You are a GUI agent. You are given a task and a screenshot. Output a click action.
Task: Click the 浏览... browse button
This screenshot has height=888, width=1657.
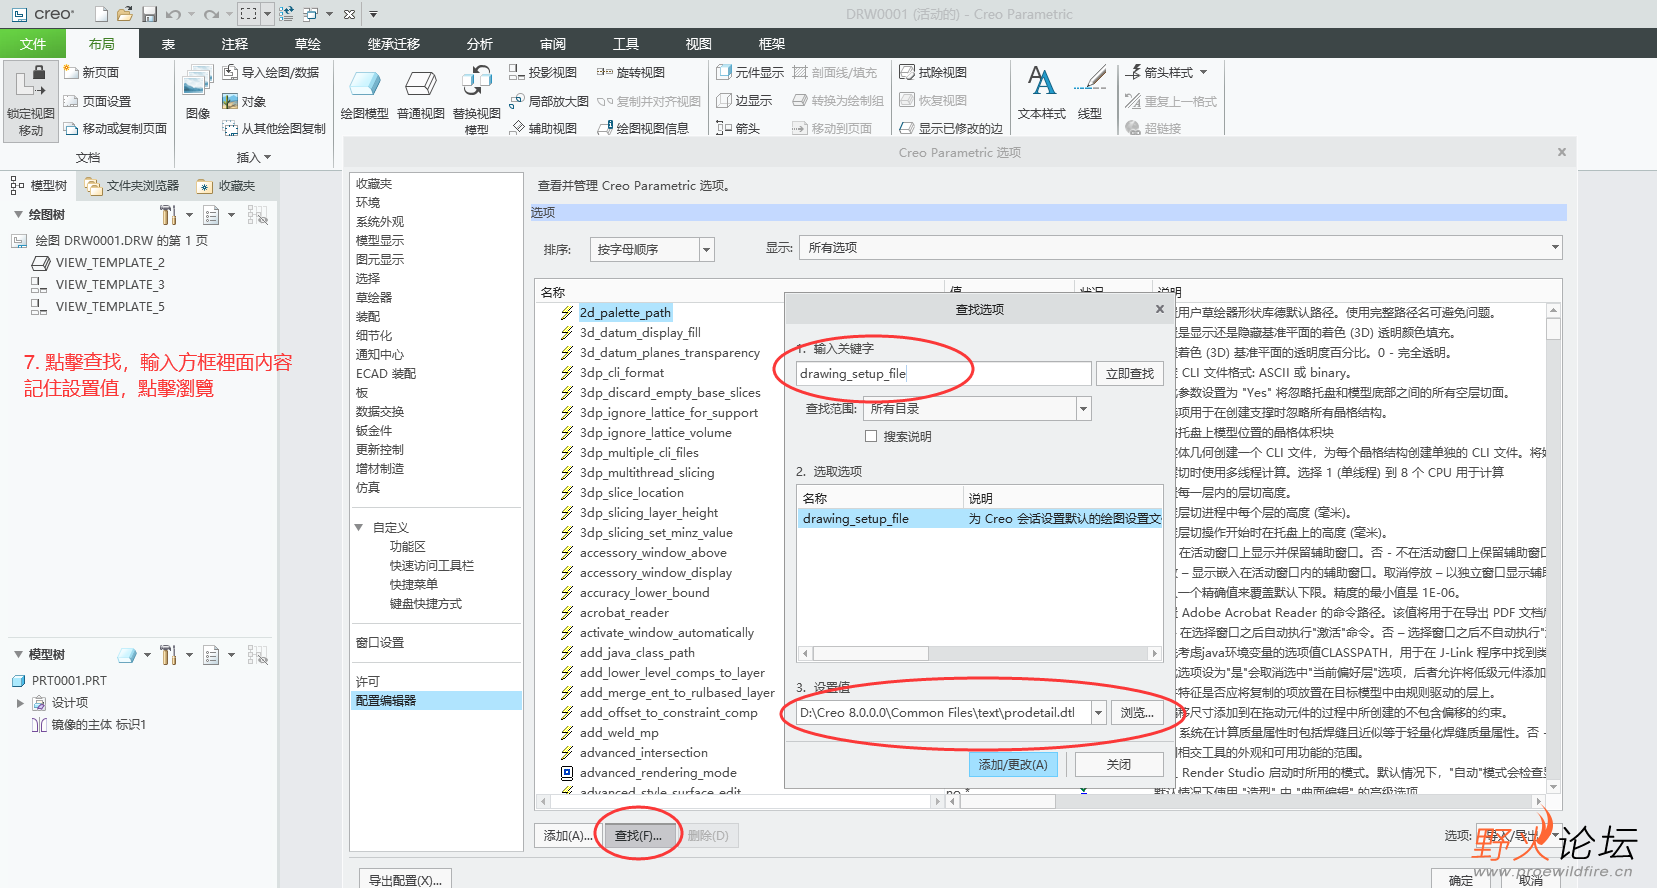point(1137,712)
